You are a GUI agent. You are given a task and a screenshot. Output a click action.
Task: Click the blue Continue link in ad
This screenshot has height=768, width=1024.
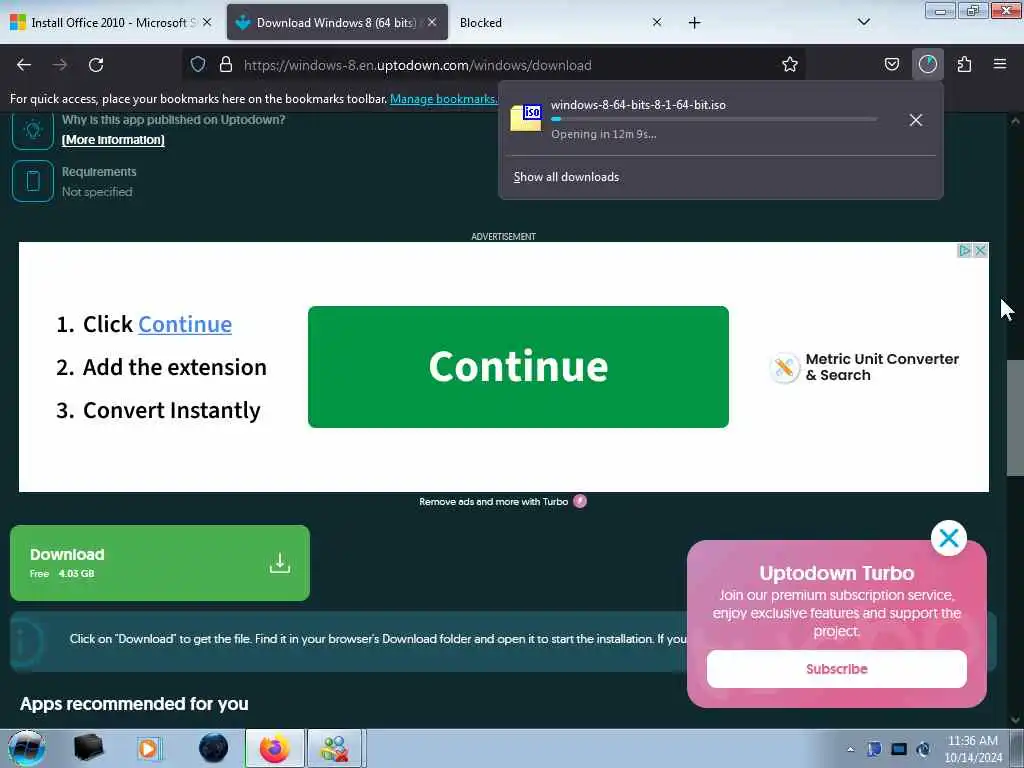tap(185, 324)
